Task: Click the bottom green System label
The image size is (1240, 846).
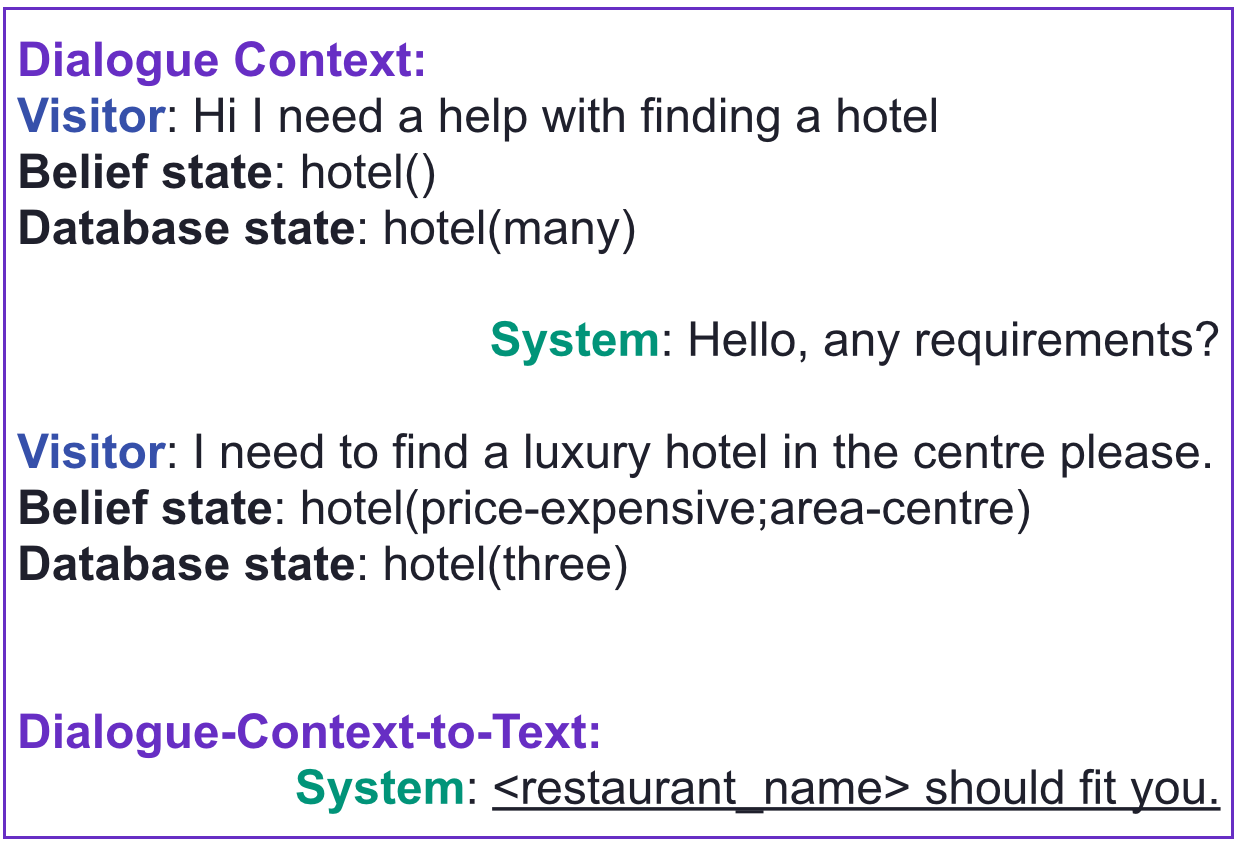Action: (x=379, y=790)
